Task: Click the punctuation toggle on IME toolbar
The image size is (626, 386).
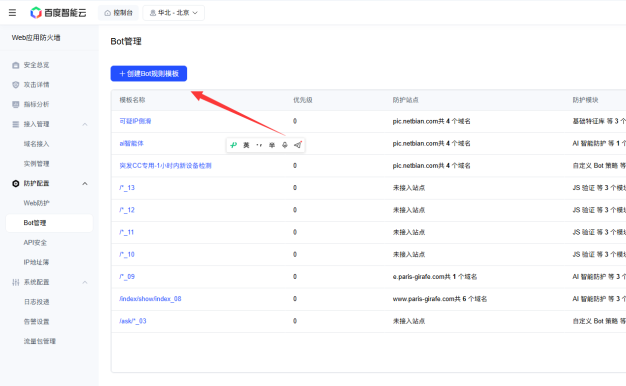Action: click(259, 145)
